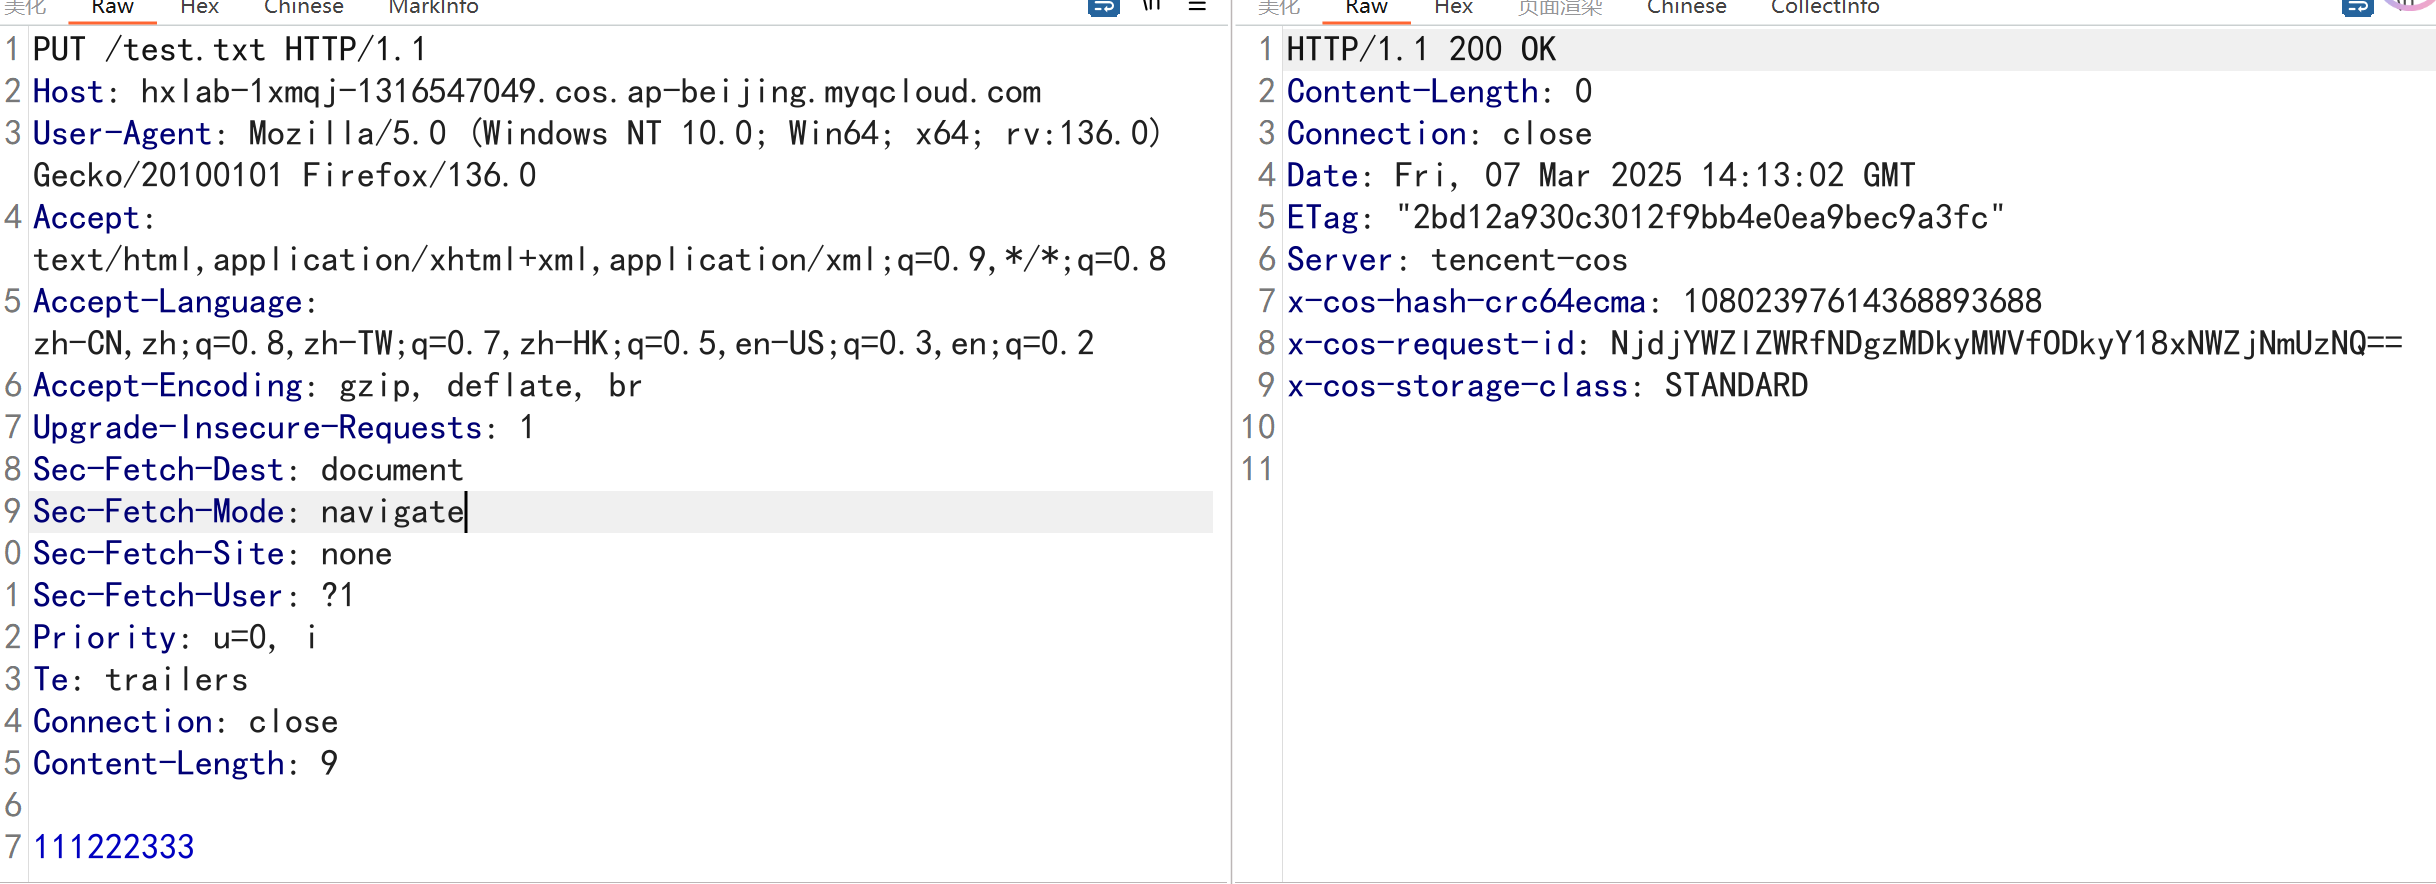
Task: Click the circular icon at response pane top-right
Action: [x=2410, y=5]
